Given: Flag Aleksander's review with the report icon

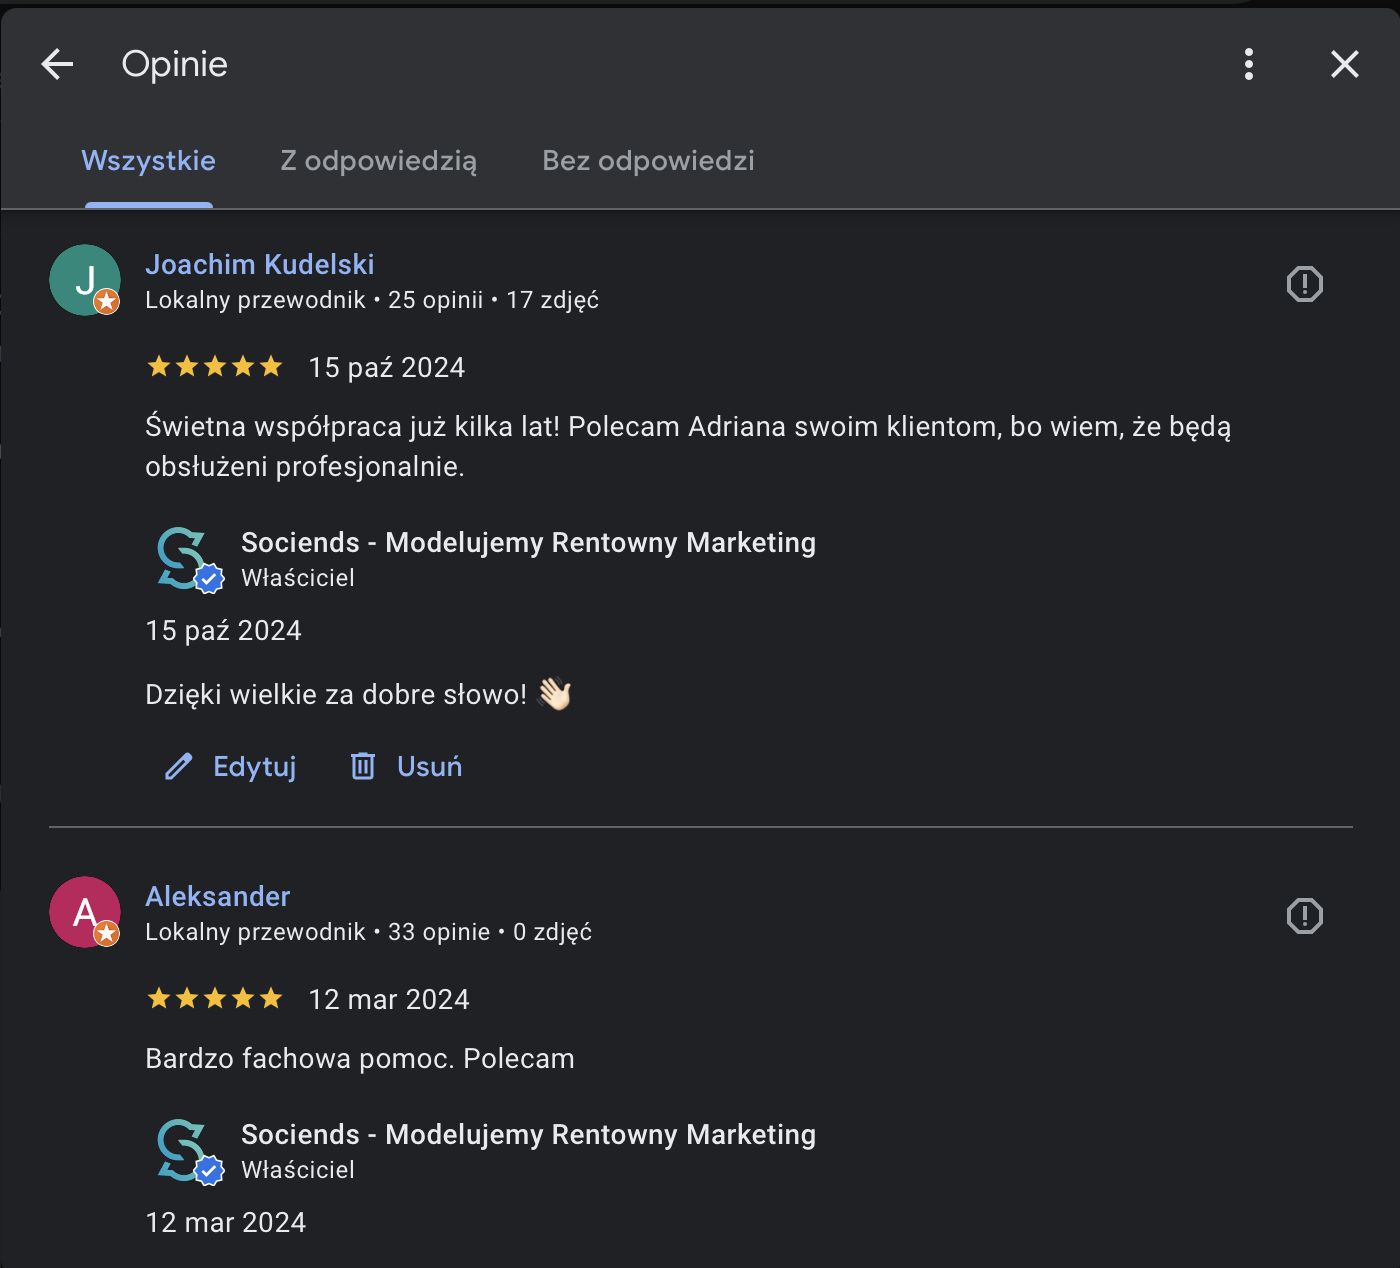Looking at the screenshot, I should [1304, 916].
